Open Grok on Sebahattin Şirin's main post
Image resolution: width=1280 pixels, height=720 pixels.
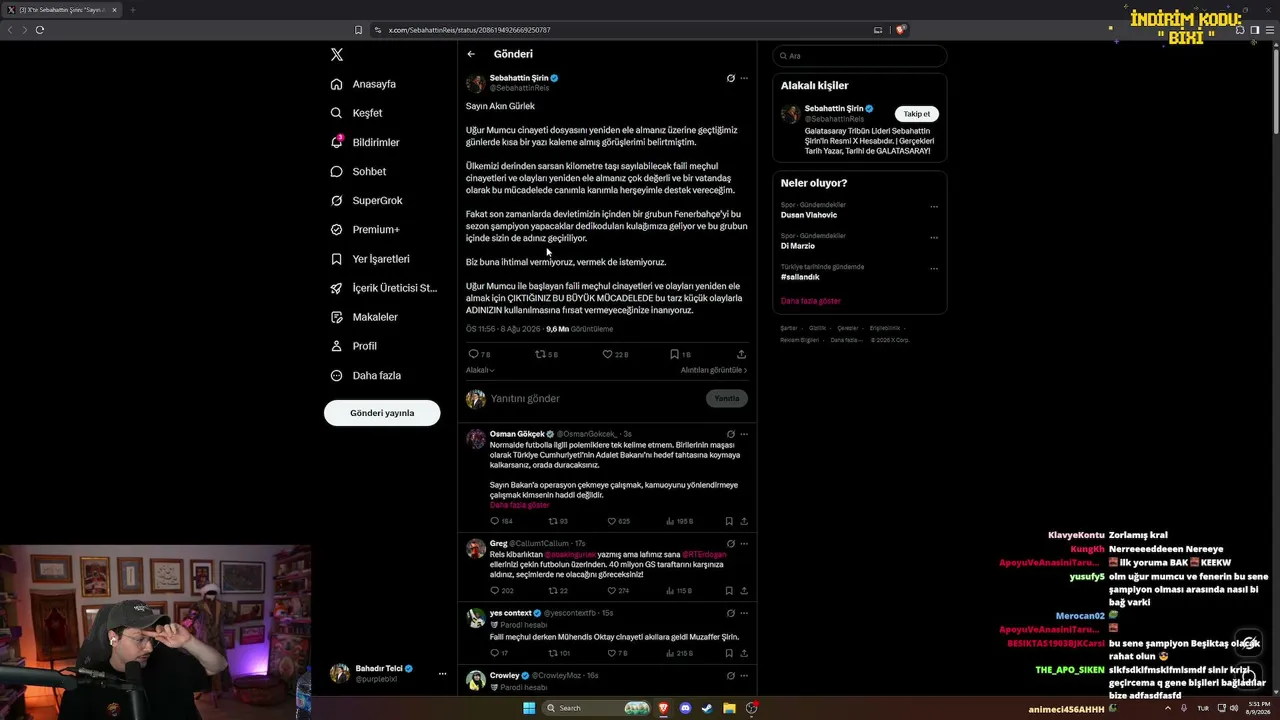(731, 78)
